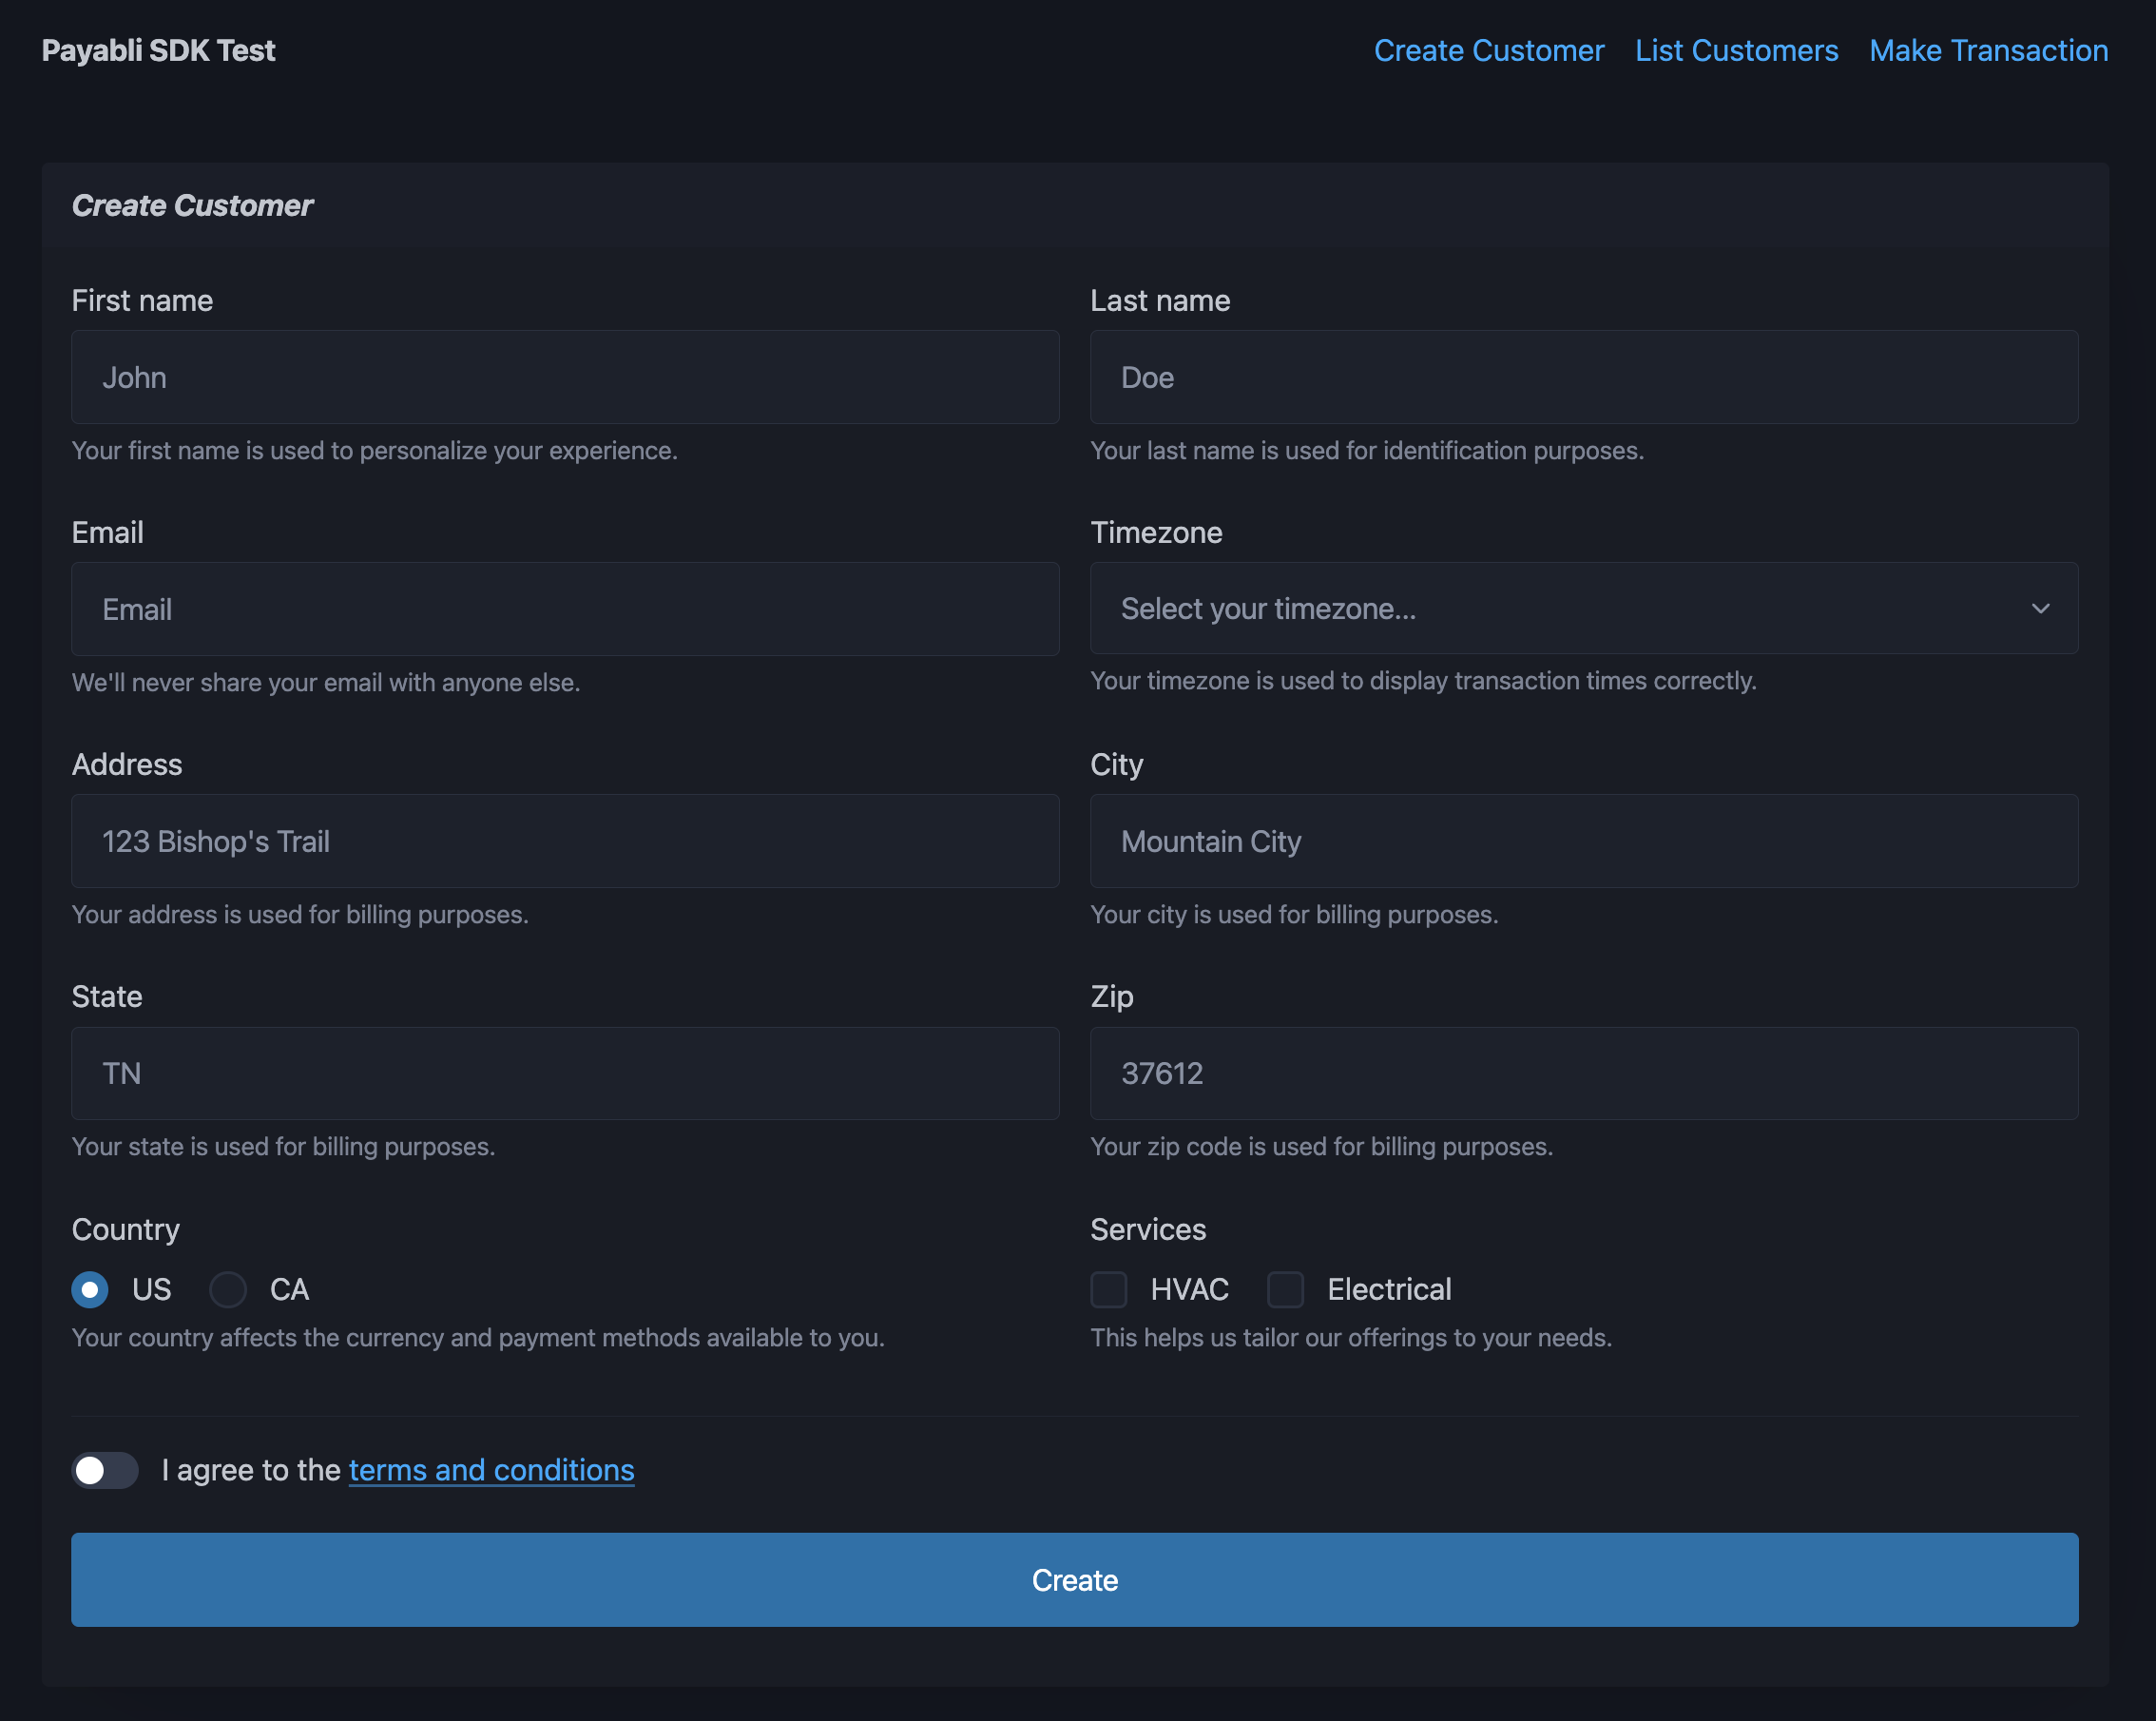Enable the terms and conditions toggle
2156x1721 pixels.
[x=105, y=1470]
